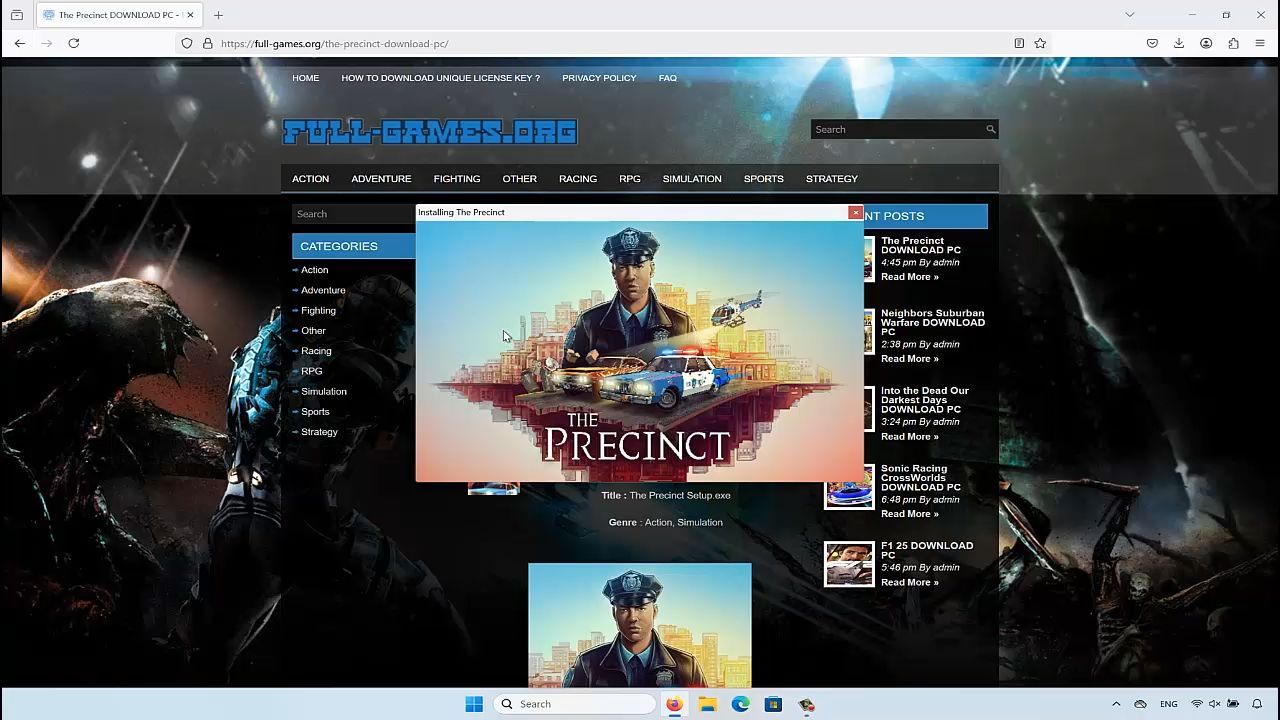Switch to Firefox on the taskbar
The height and width of the screenshot is (720, 1280).
674,704
